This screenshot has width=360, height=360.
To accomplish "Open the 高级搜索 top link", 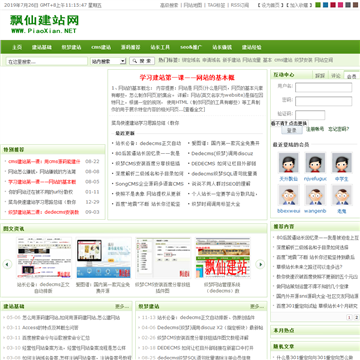I will point(169,5).
